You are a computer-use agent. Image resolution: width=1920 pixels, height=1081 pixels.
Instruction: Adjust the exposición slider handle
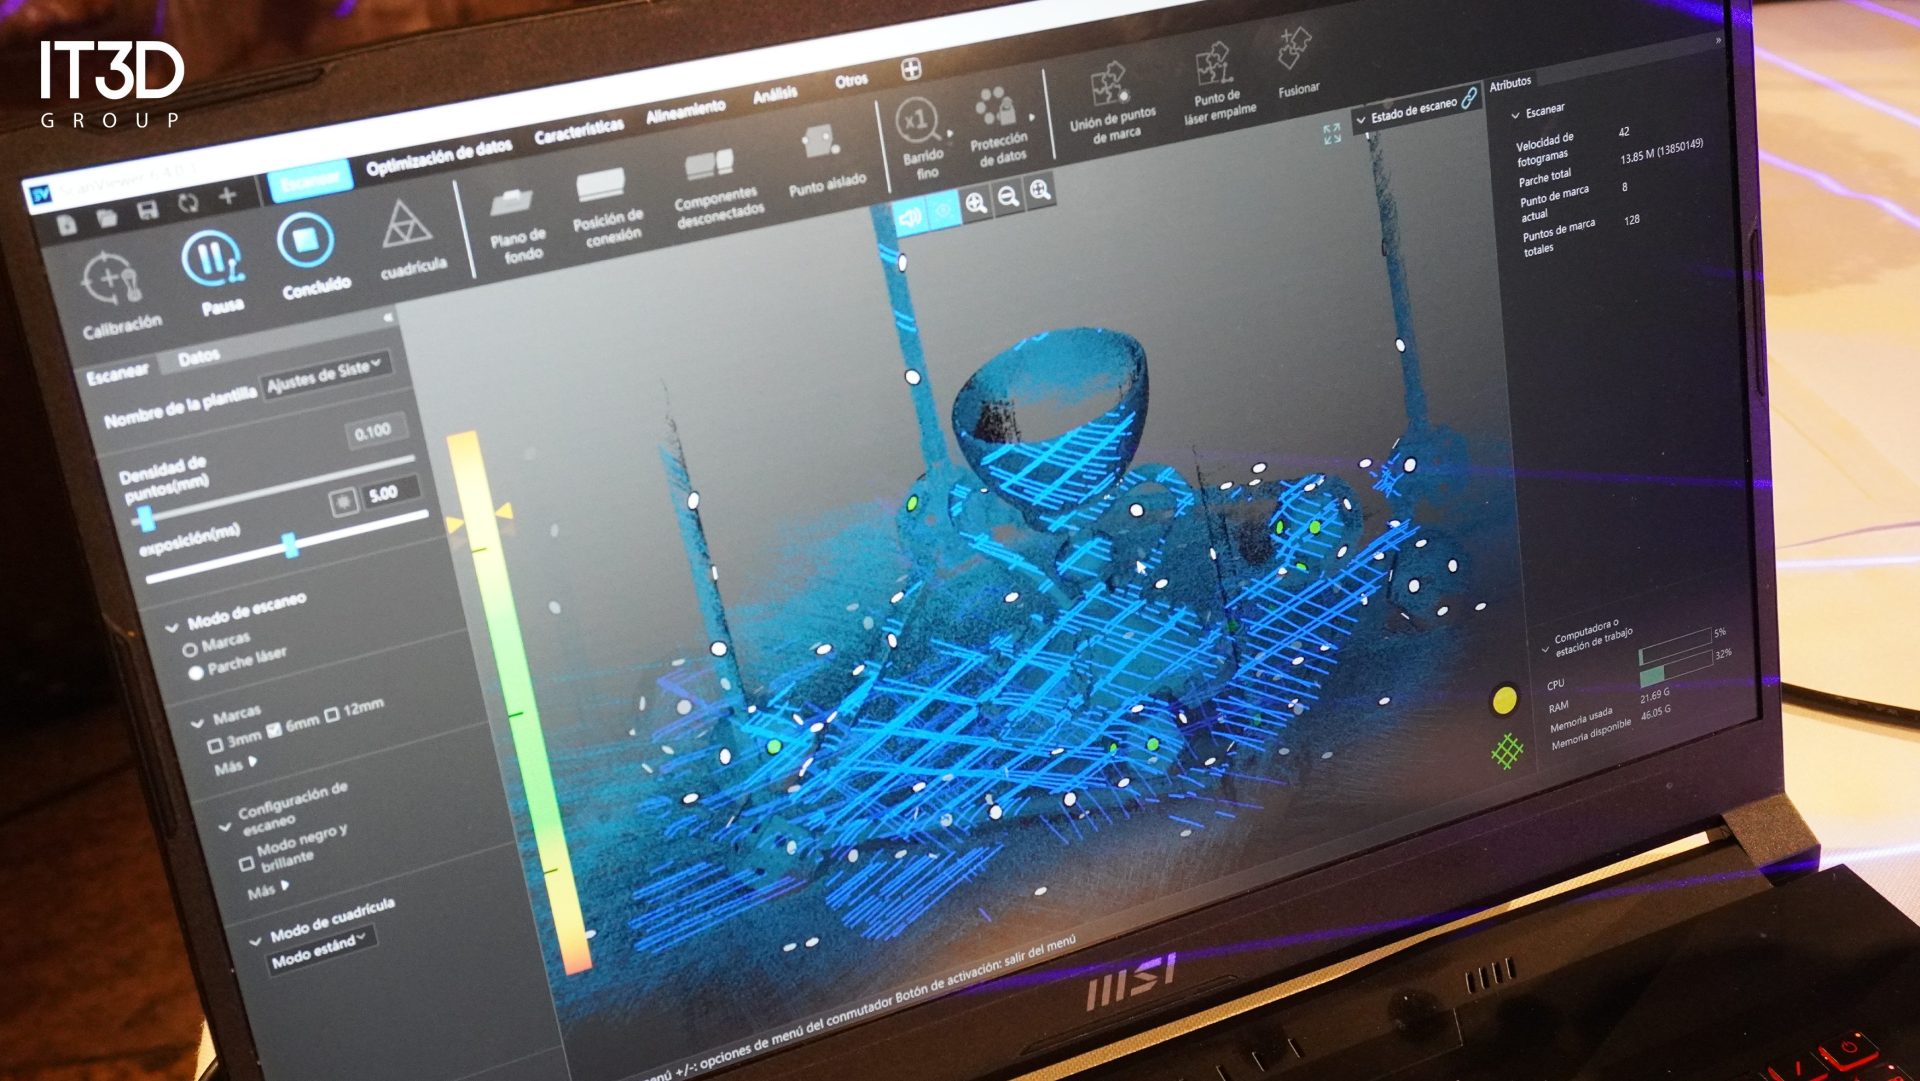click(x=290, y=545)
